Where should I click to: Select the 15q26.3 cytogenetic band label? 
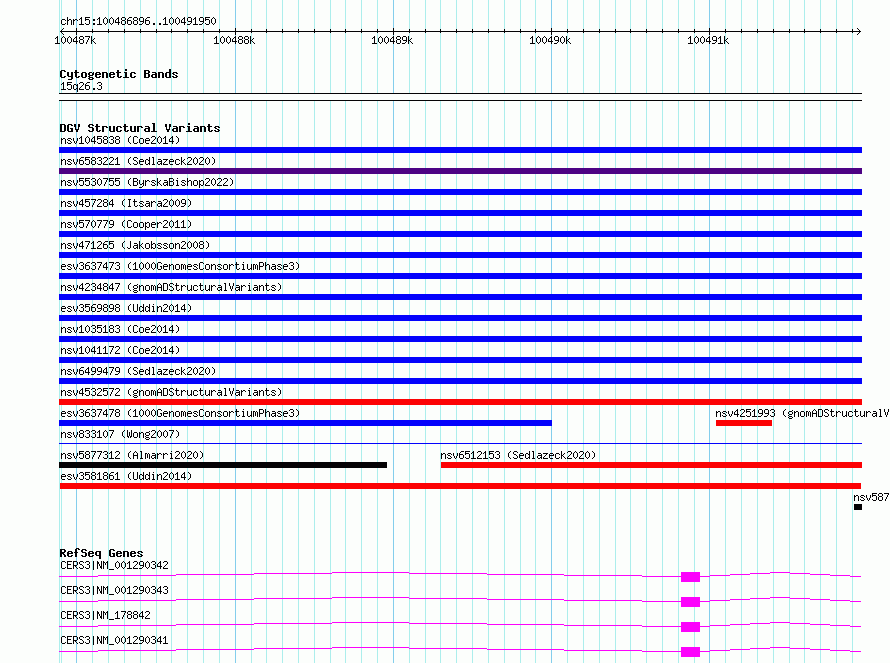81,86
